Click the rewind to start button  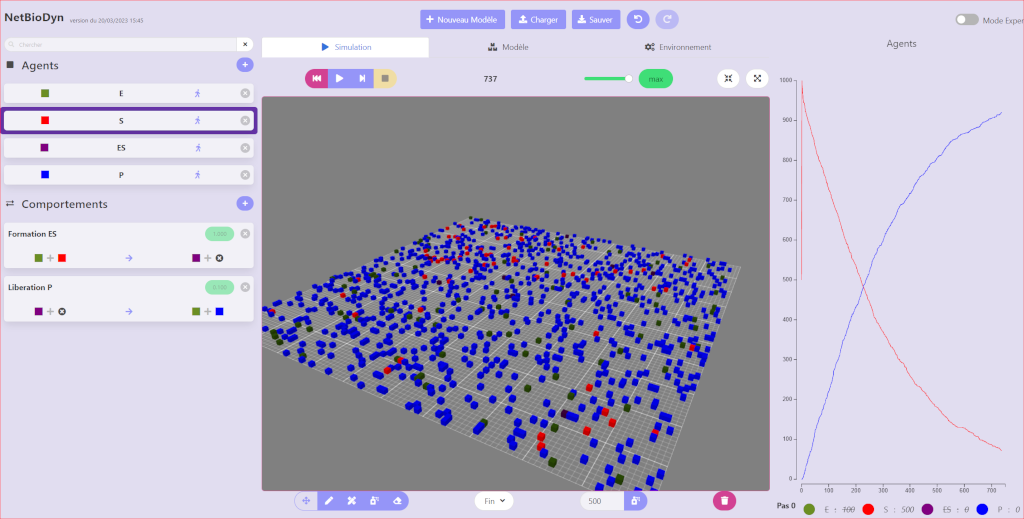[317, 78]
